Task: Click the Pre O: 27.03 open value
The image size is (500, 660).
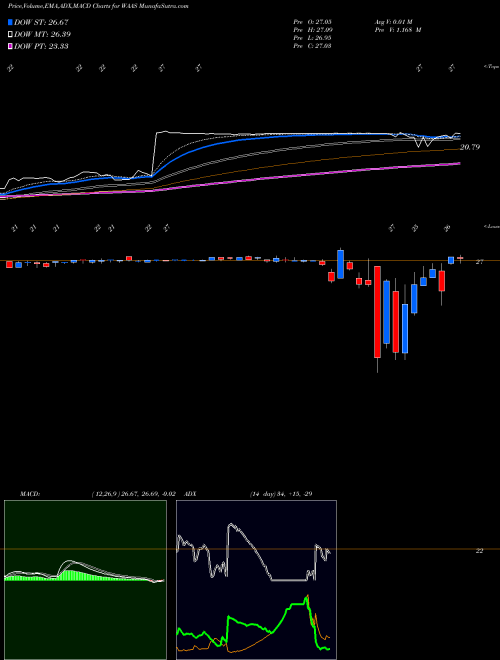Action: (x=312, y=21)
